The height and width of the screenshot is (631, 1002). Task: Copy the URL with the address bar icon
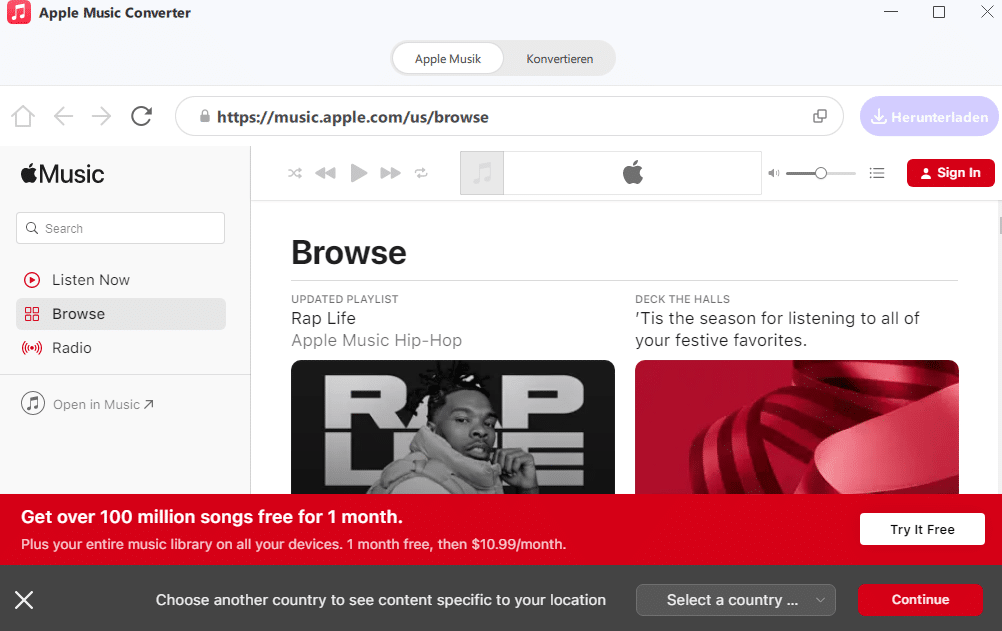pos(819,116)
